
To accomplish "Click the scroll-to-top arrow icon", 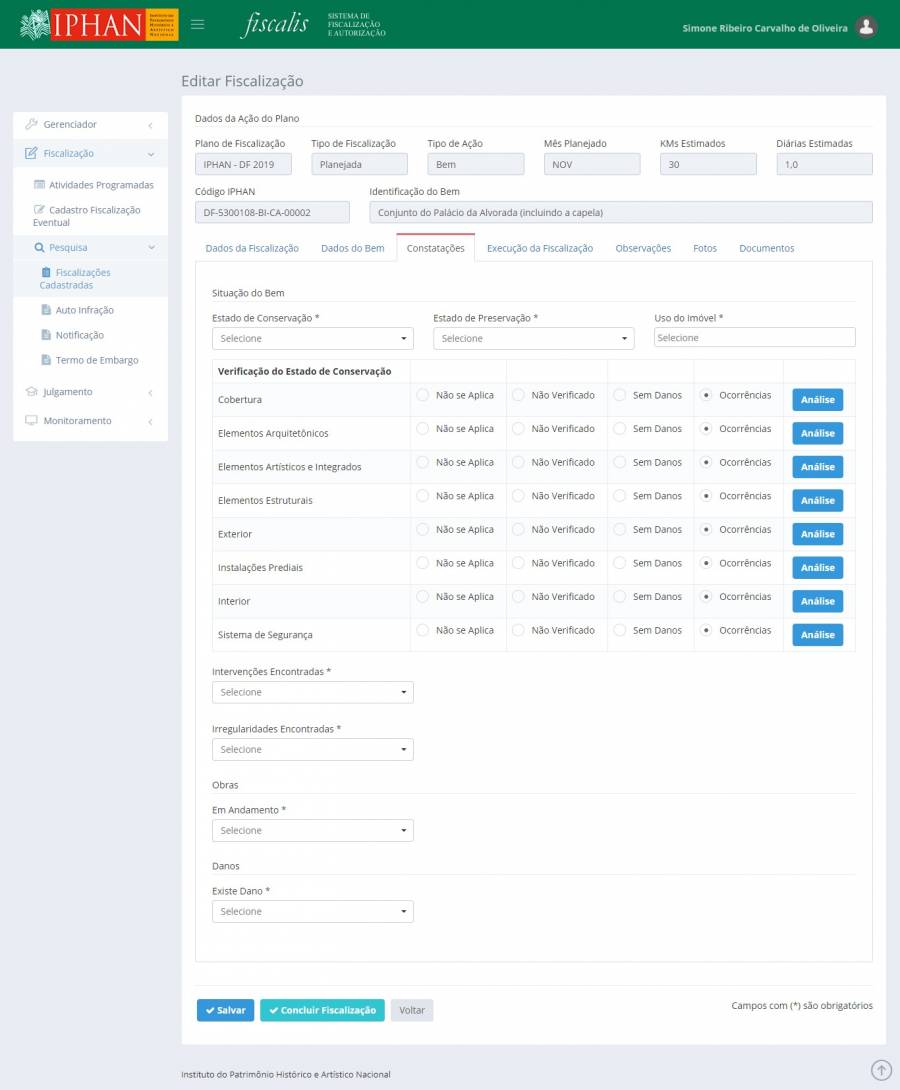I will pos(881,1070).
